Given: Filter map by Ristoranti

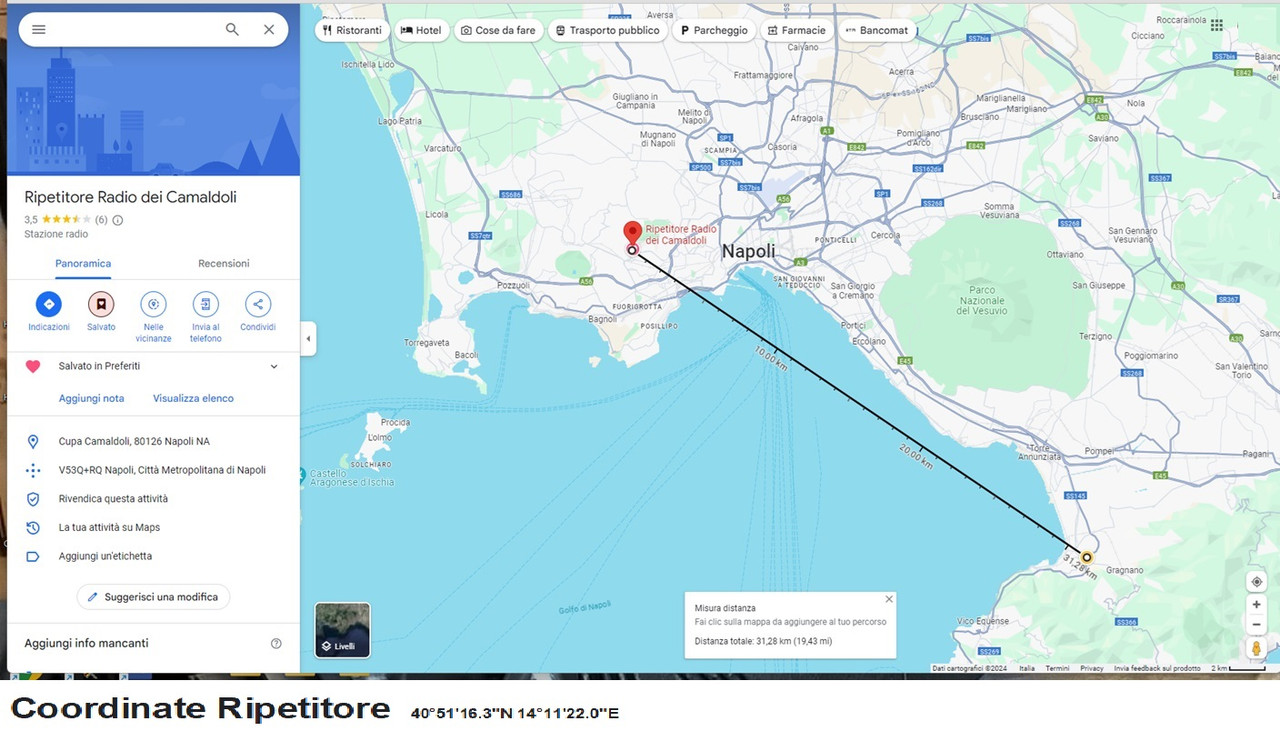Looking at the screenshot, I should tap(352, 30).
